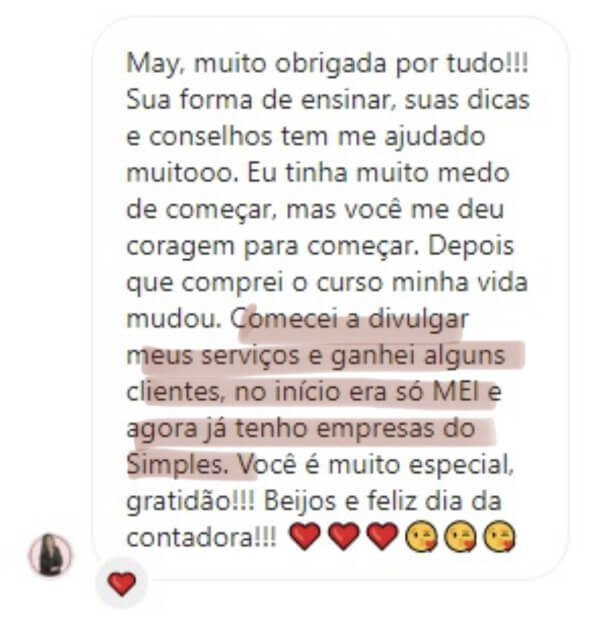Click the highlighted word 'Simples'
Viewport: 600px width, 631px height.
[x=175, y=465]
